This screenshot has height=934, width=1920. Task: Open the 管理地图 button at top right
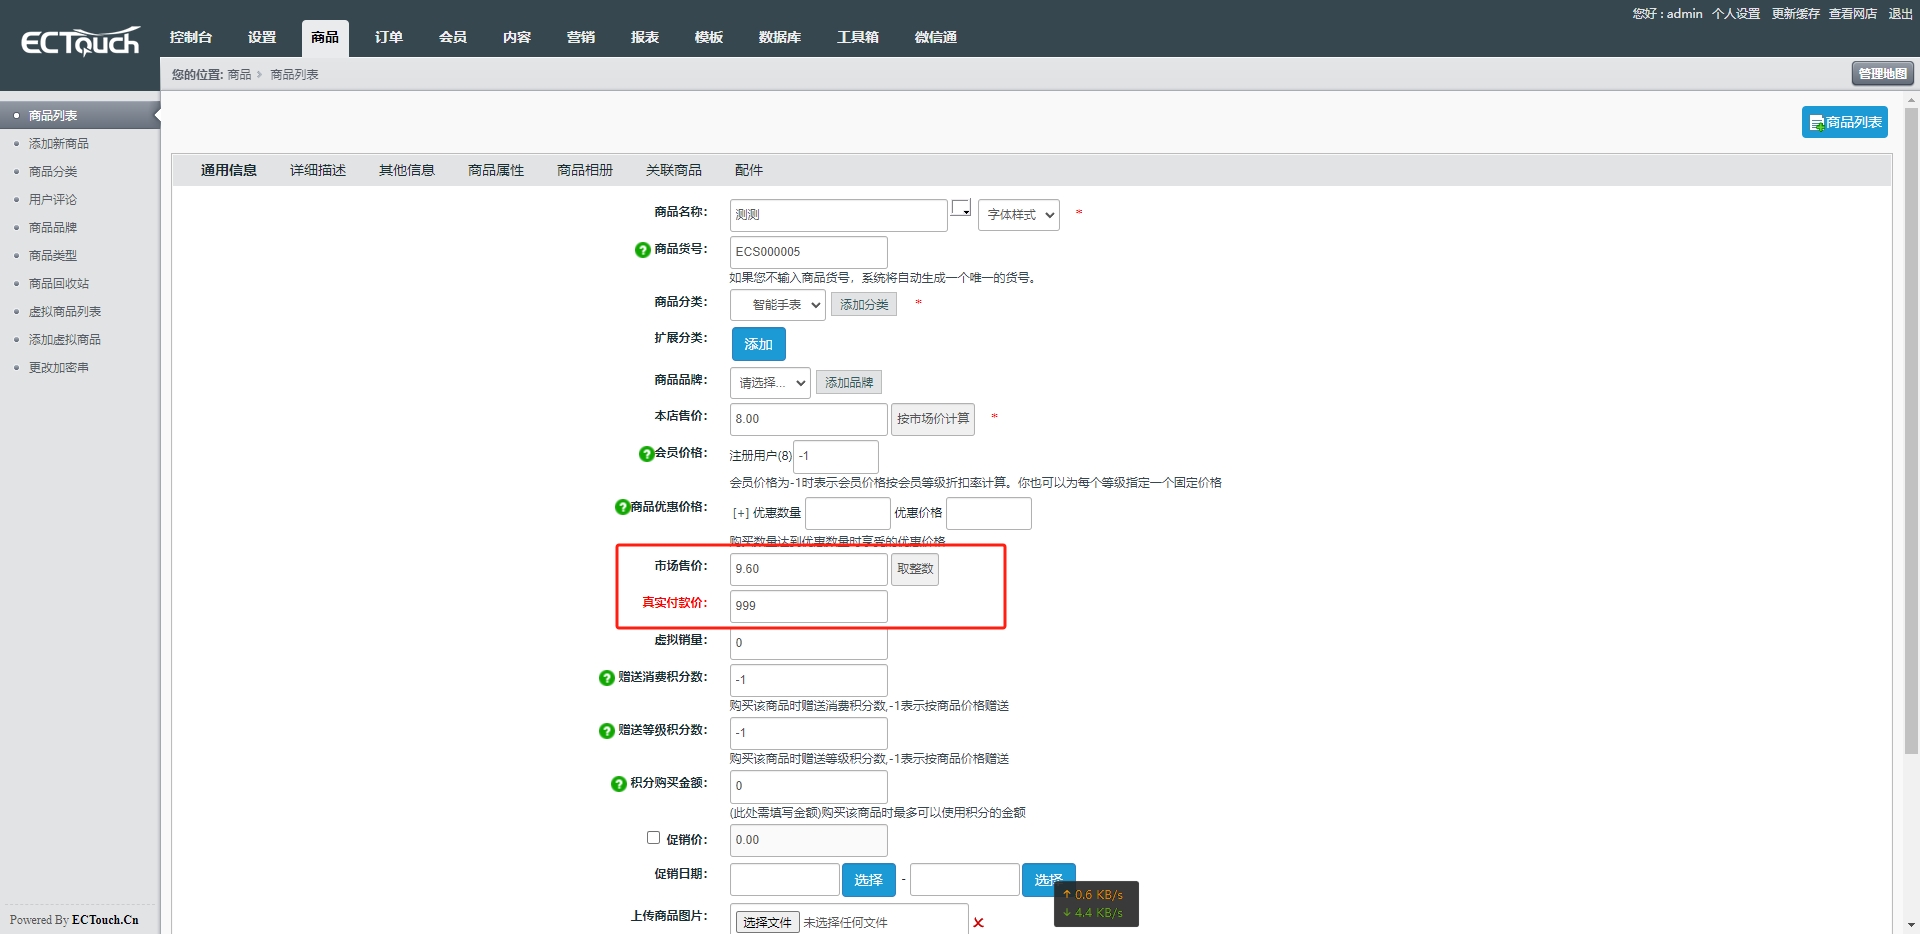click(x=1882, y=73)
